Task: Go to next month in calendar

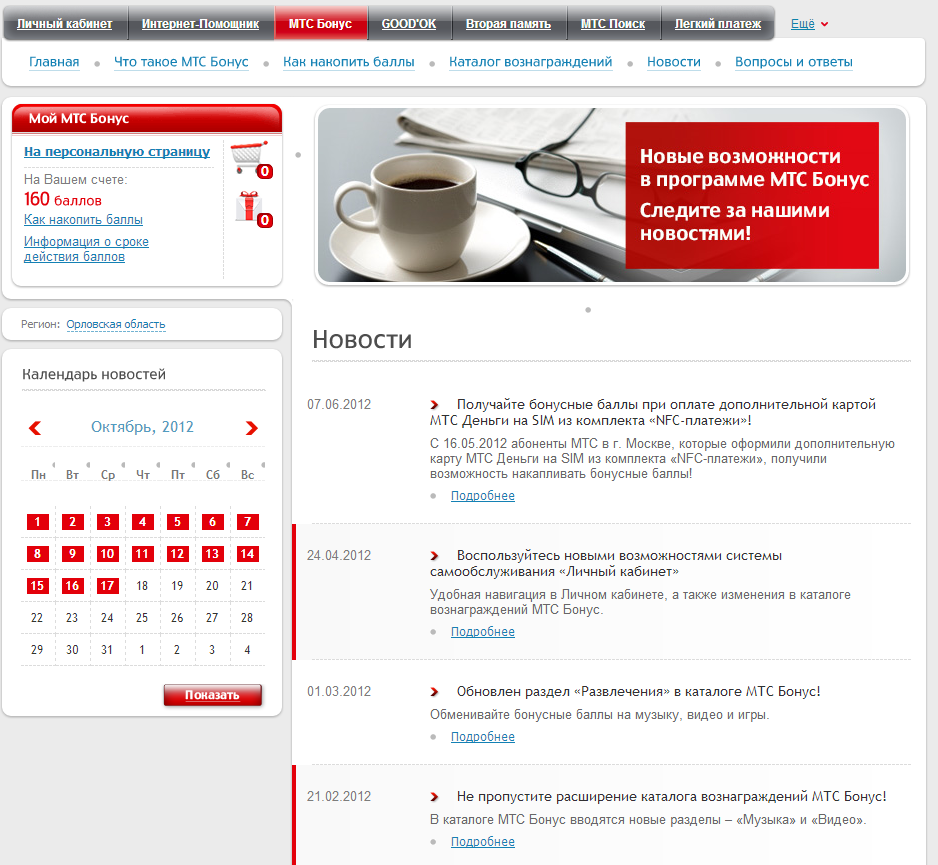Action: [251, 428]
